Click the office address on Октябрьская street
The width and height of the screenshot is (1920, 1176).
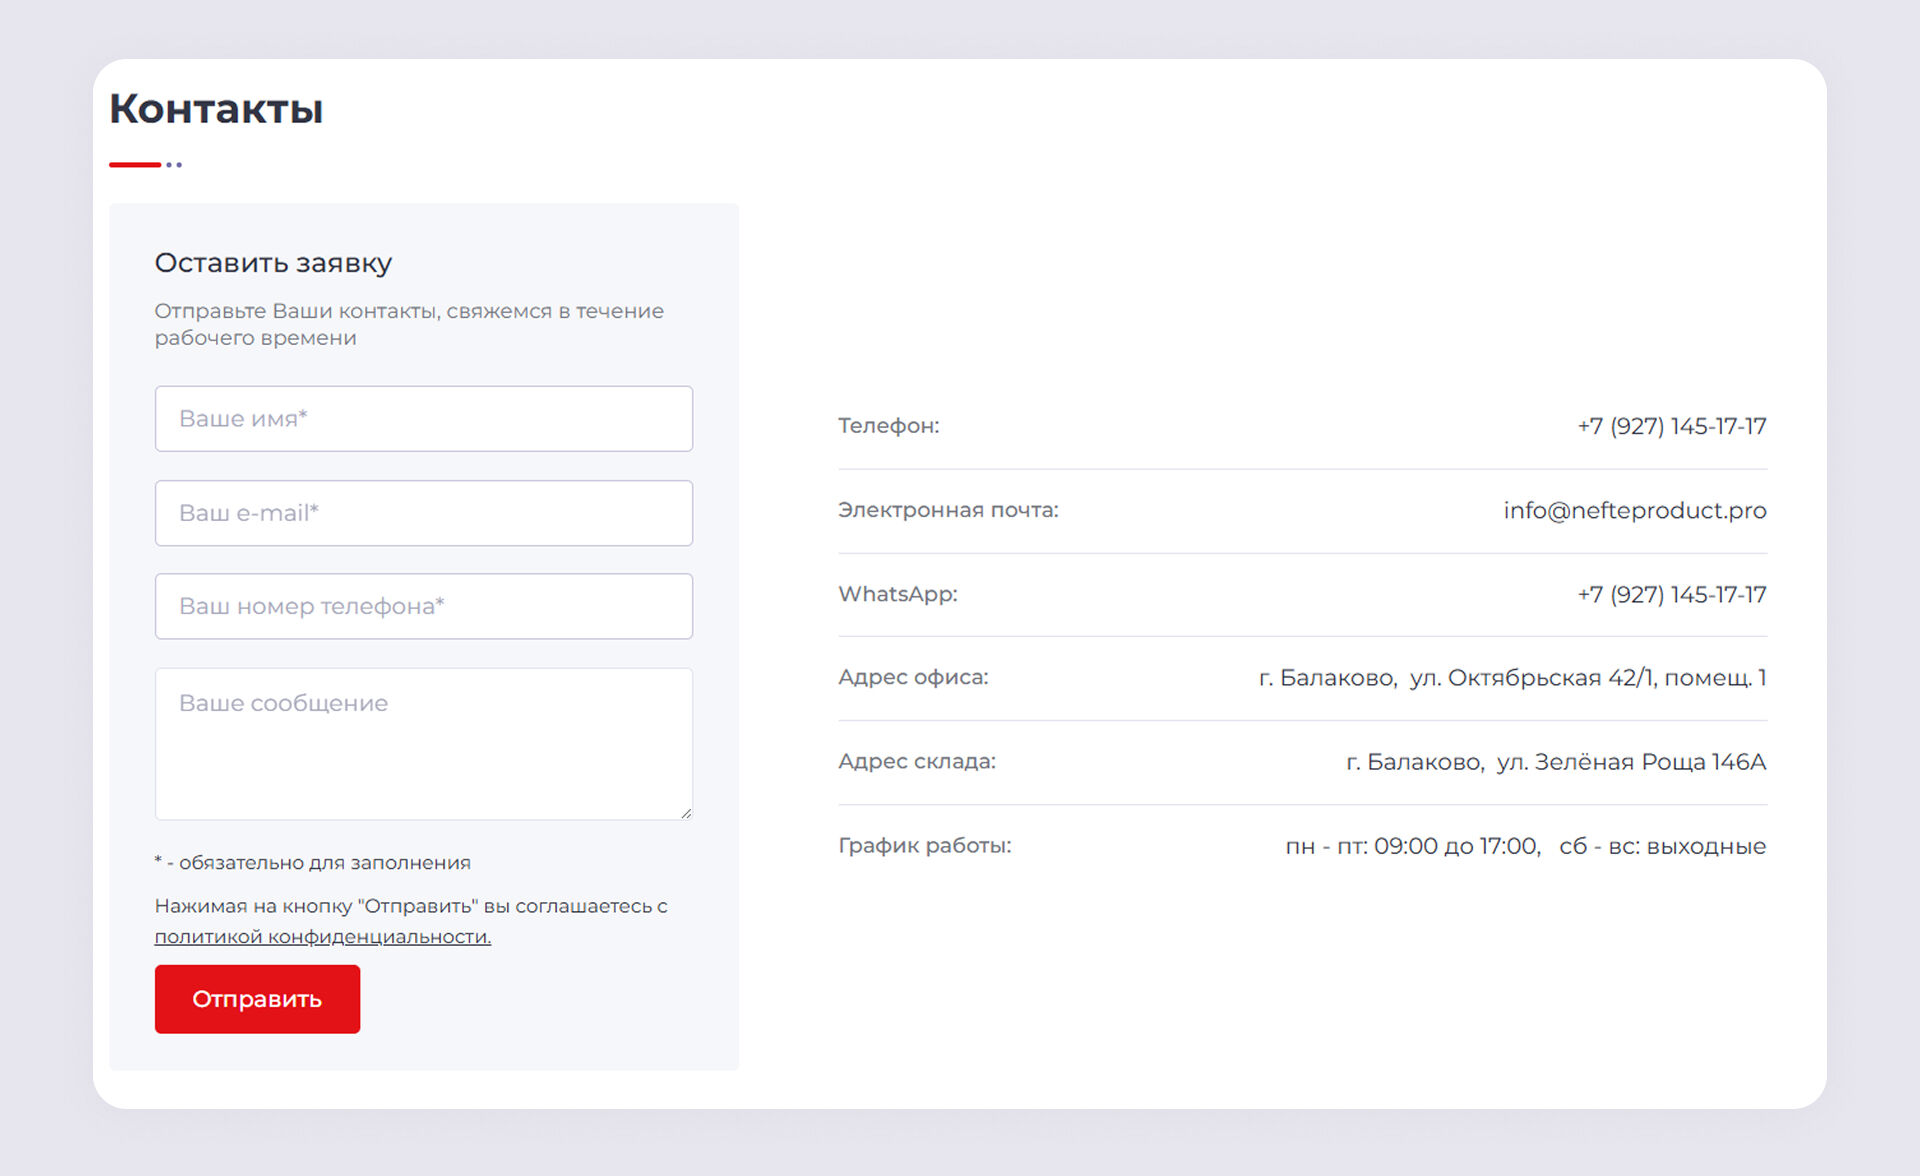click(x=1512, y=678)
